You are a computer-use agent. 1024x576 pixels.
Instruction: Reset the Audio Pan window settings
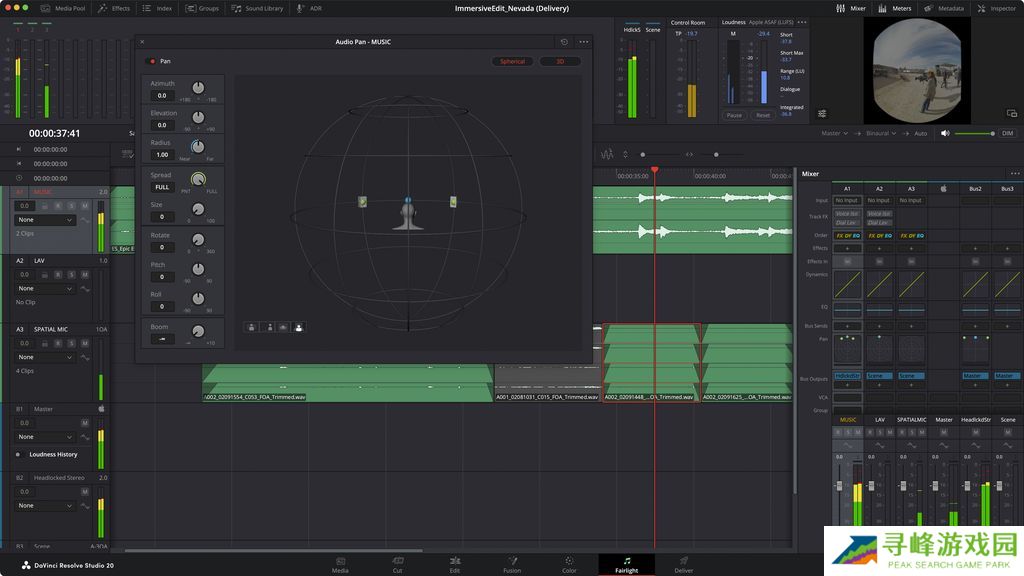point(564,41)
